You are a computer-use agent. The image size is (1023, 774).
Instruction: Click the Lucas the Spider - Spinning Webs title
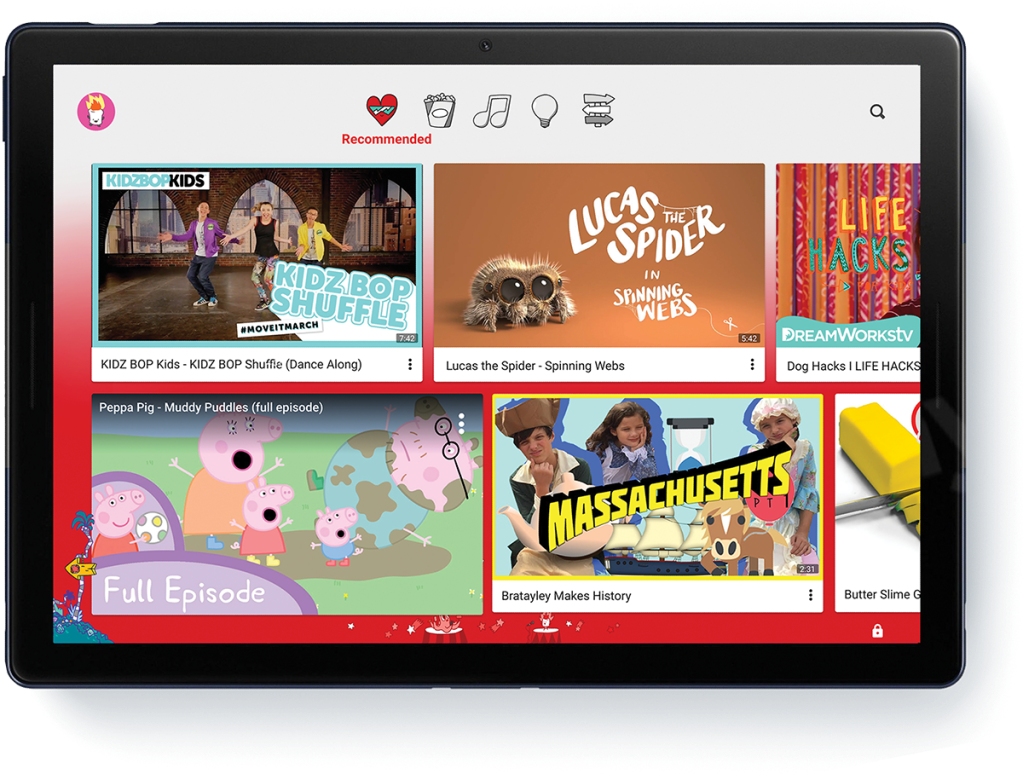coord(535,366)
